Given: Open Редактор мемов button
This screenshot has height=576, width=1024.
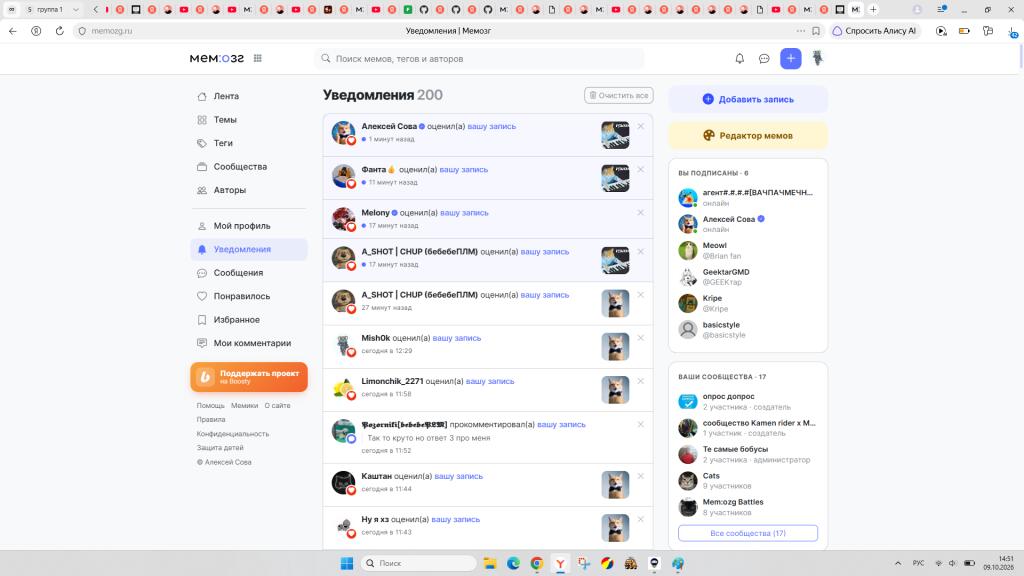Looking at the screenshot, I should (x=748, y=135).
